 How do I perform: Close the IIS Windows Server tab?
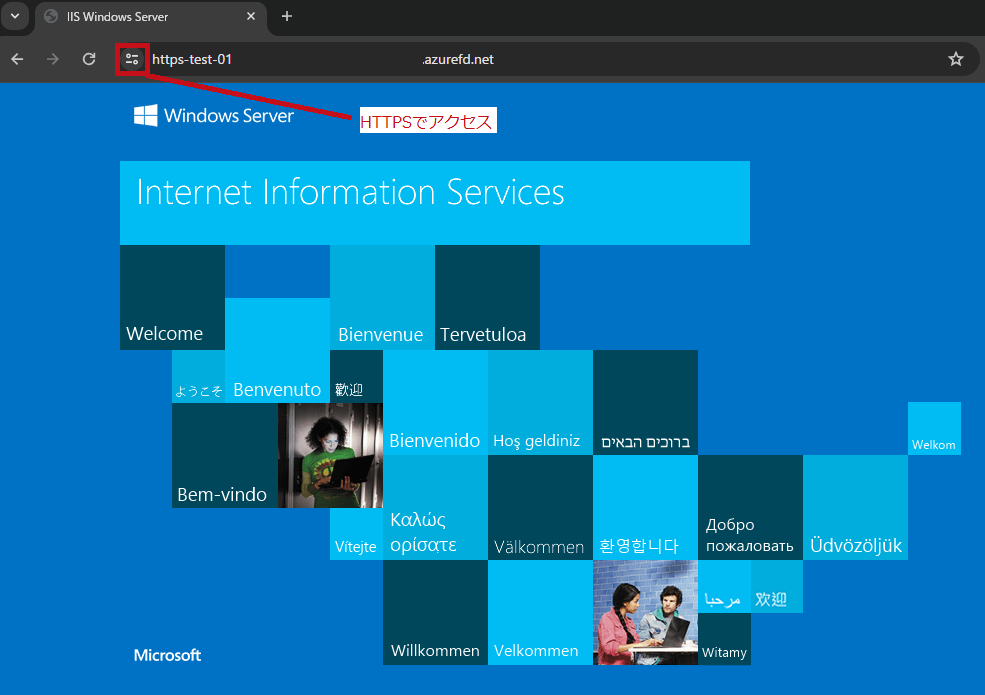251,17
